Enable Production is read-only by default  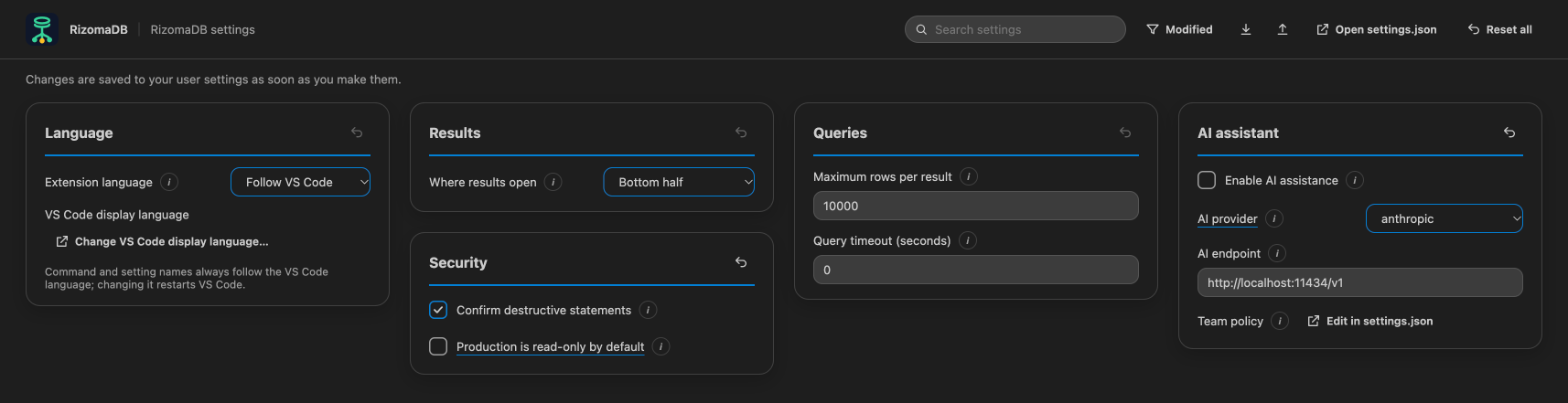click(x=438, y=346)
